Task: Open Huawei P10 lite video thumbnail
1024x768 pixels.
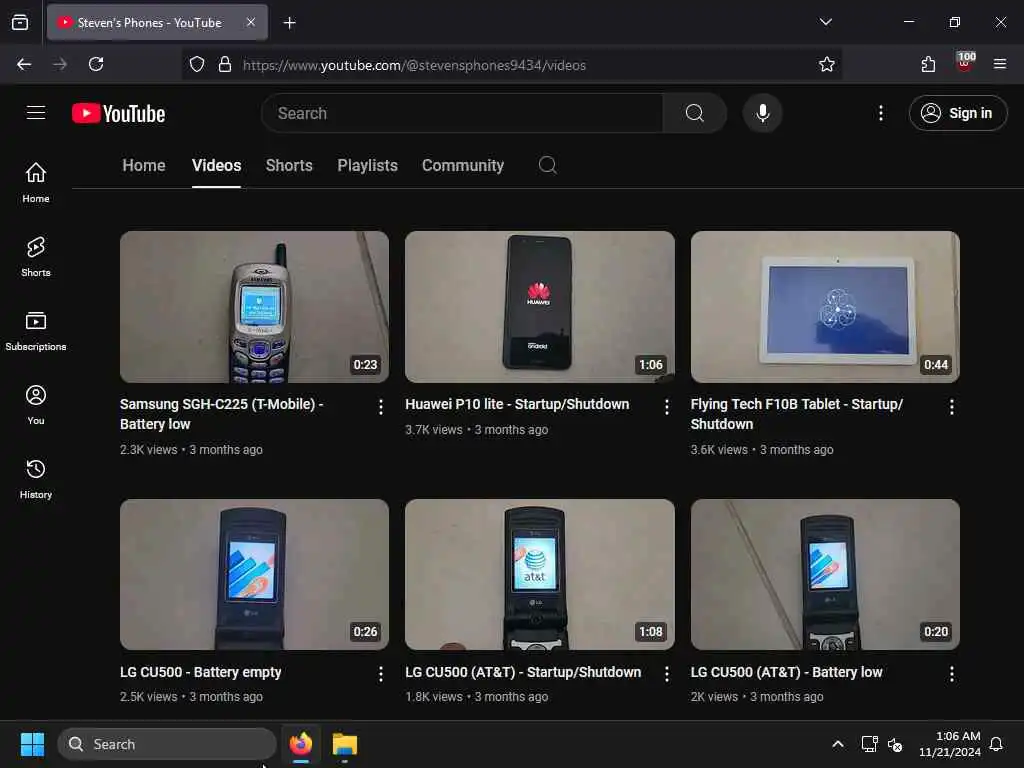Action: 539,306
